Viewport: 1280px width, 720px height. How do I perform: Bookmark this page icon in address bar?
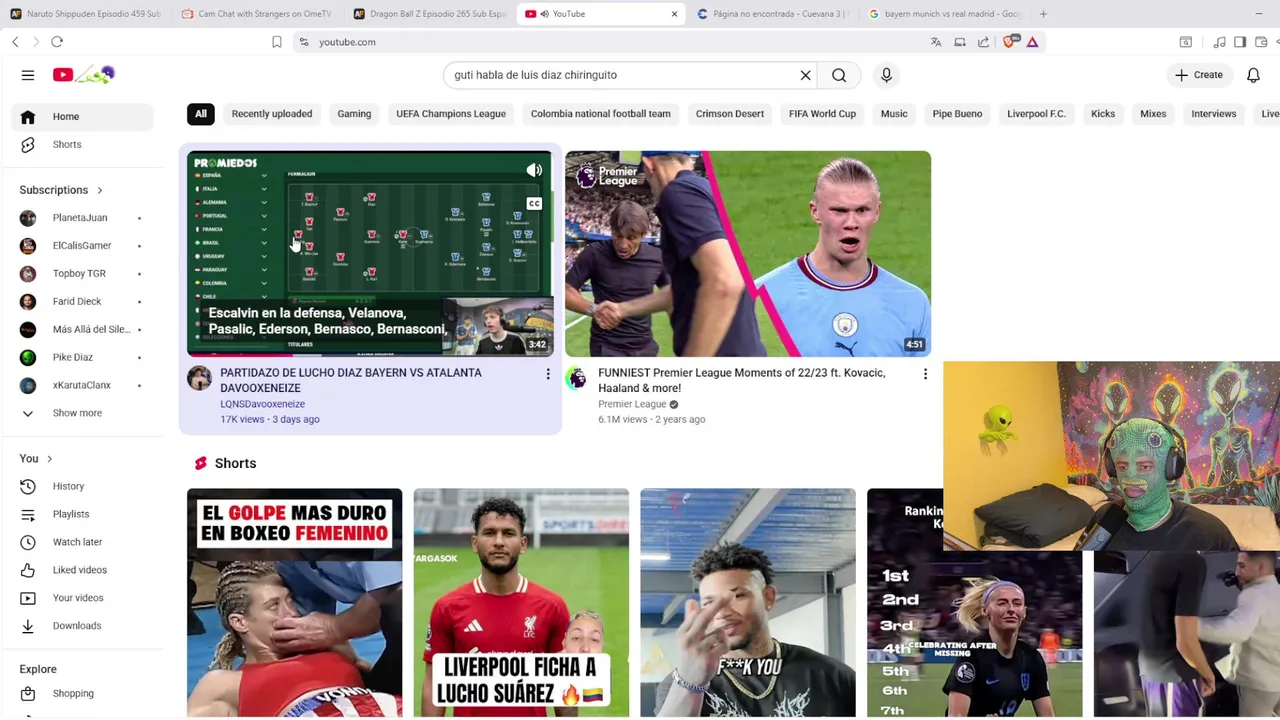click(277, 42)
